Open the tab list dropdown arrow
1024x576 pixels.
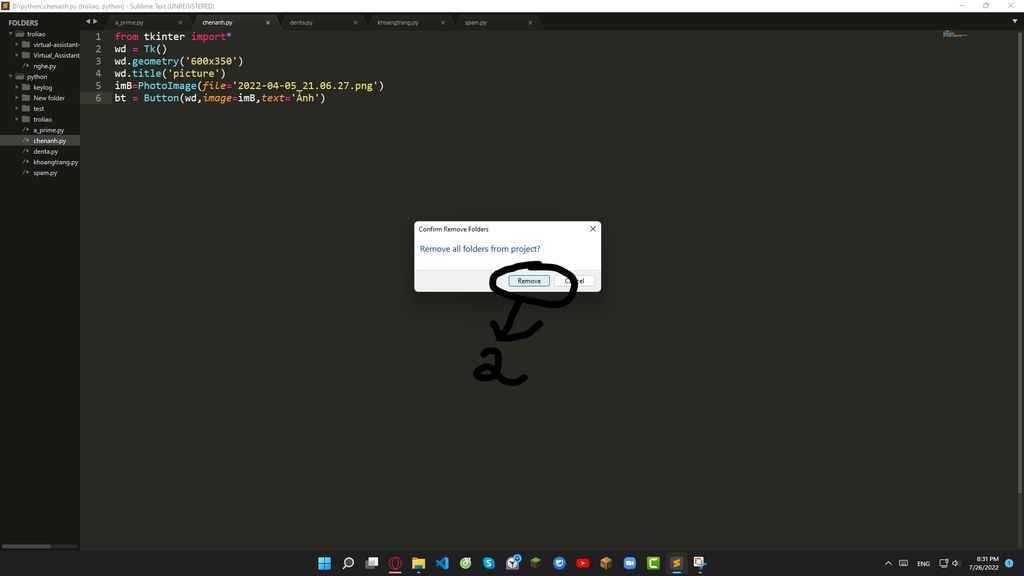point(1014,21)
